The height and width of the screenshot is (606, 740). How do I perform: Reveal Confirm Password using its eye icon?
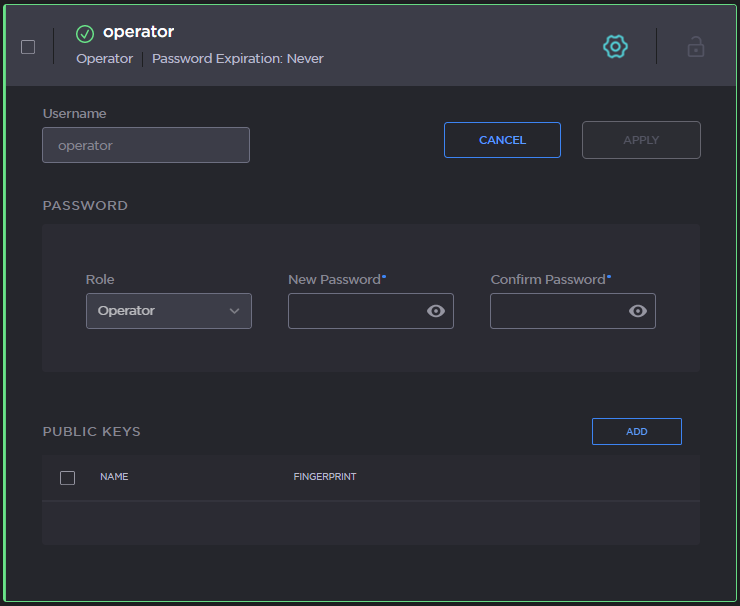point(637,311)
